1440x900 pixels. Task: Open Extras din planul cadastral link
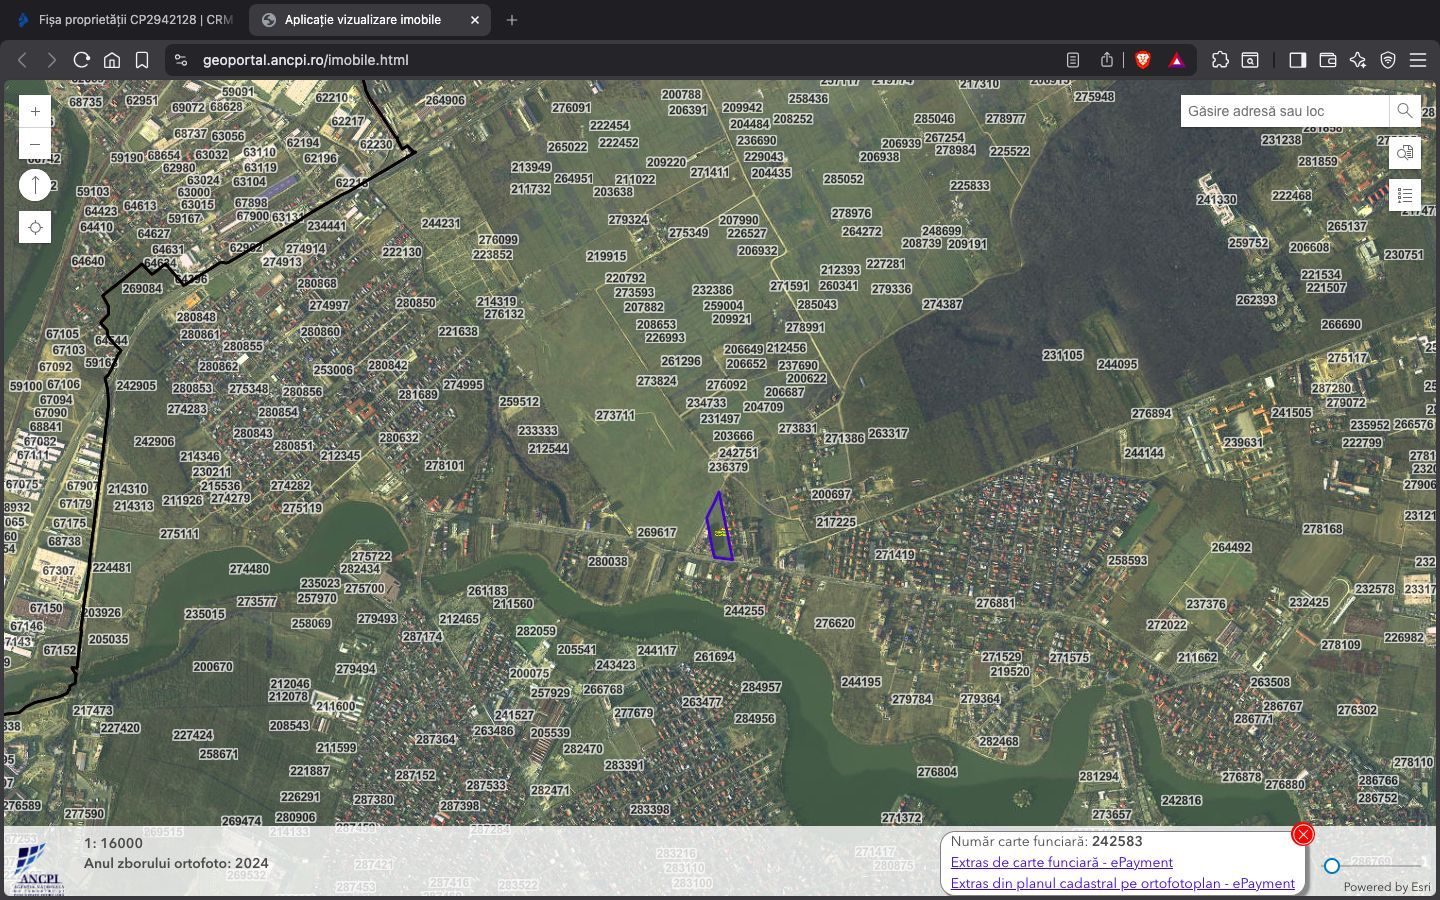point(1122,883)
